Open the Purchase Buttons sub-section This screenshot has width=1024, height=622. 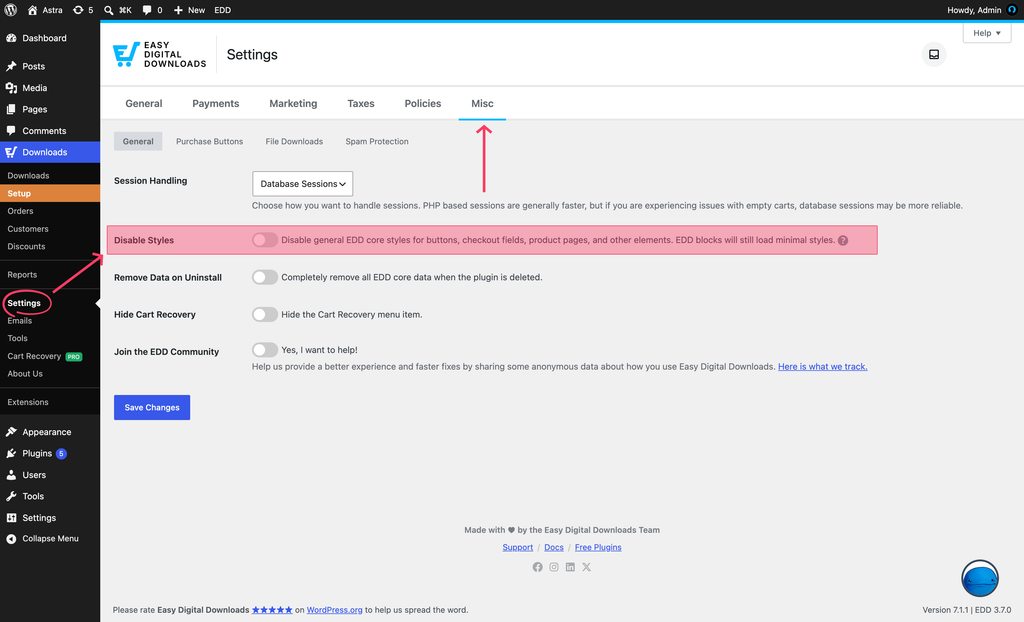210,141
